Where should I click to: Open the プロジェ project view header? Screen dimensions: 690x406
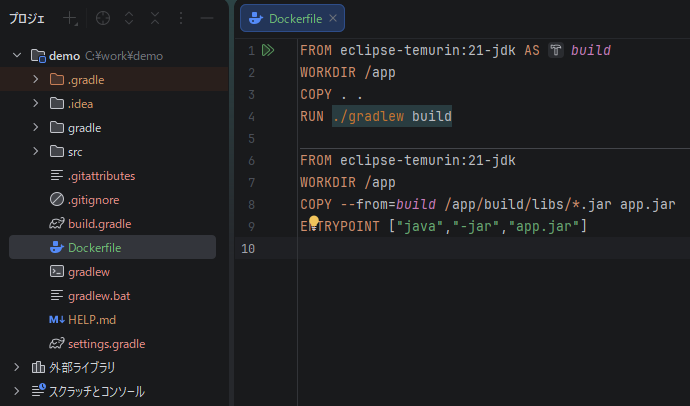click(x=28, y=18)
